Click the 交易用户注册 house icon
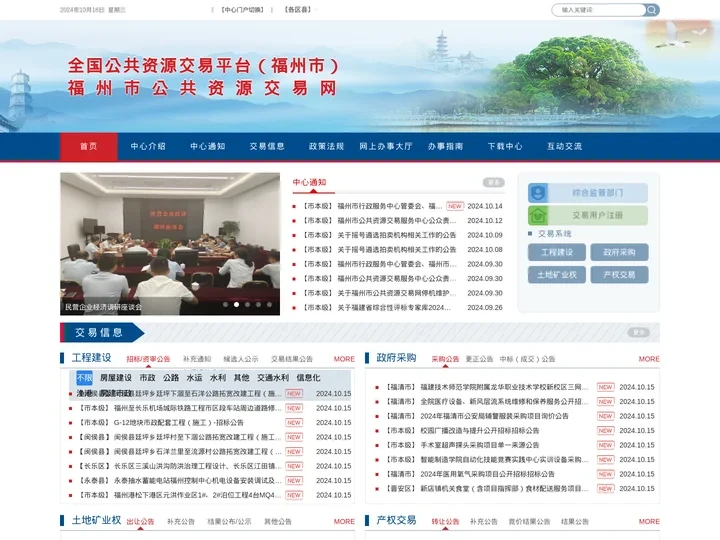Image resolution: width=720 pixels, height=540 pixels. (538, 215)
